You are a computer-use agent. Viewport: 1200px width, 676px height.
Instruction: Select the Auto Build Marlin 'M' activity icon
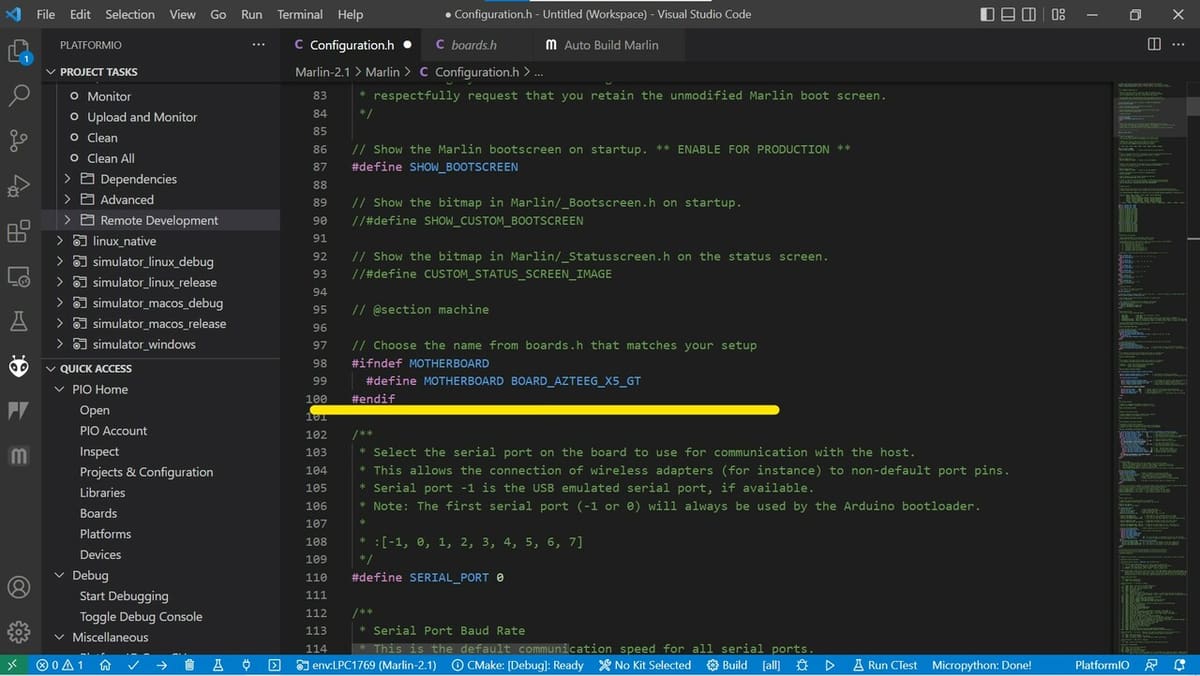(18, 457)
